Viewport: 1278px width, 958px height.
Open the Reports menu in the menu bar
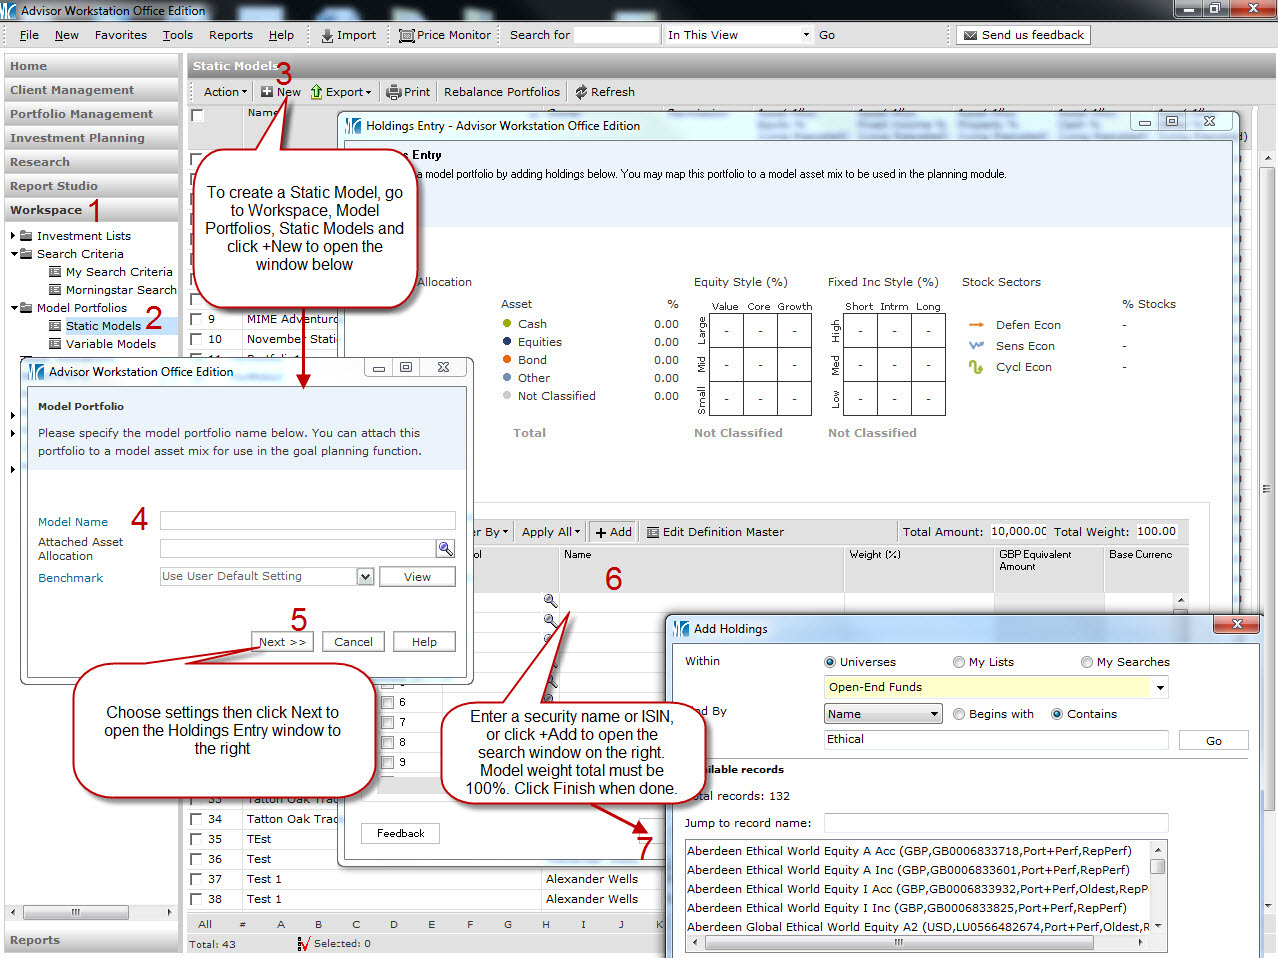tap(230, 35)
